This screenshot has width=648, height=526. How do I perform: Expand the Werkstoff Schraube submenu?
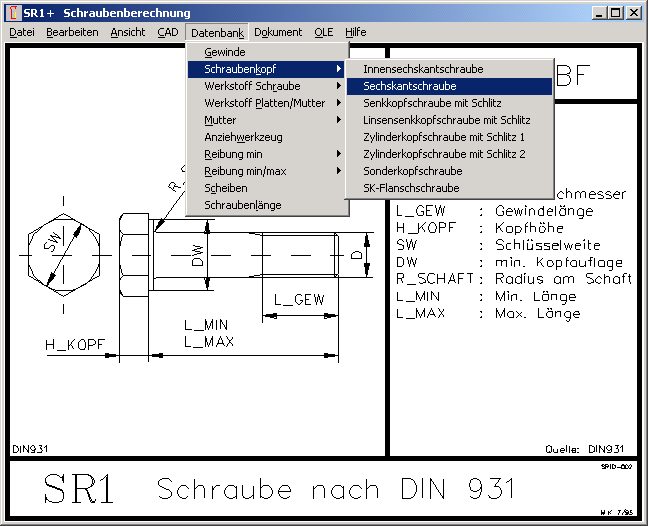[x=252, y=86]
